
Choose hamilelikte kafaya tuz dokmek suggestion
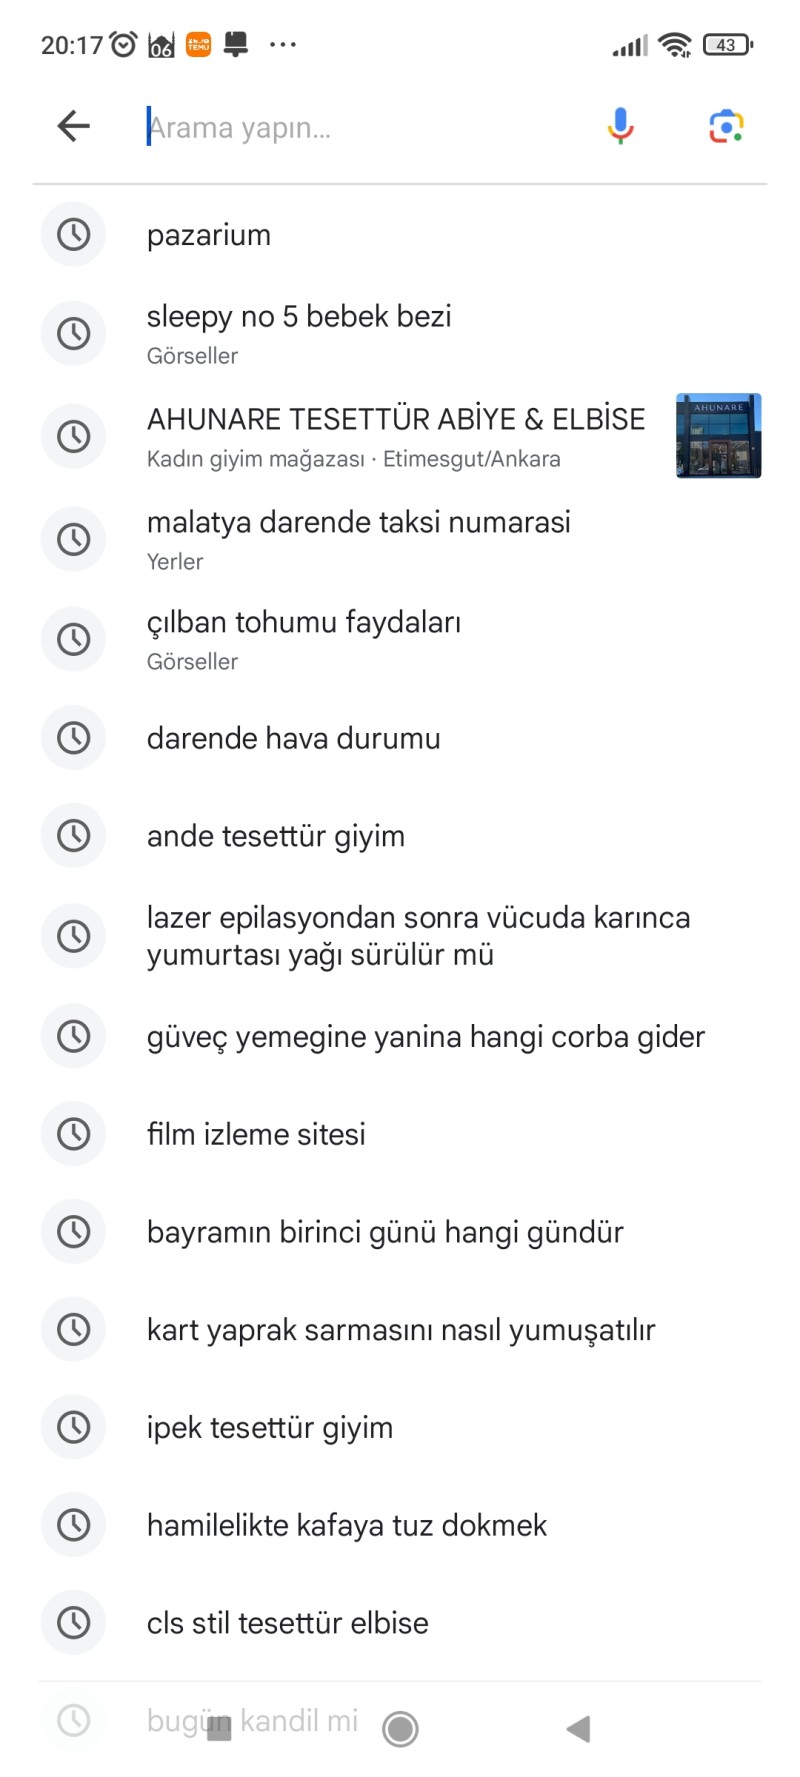coord(400,1525)
